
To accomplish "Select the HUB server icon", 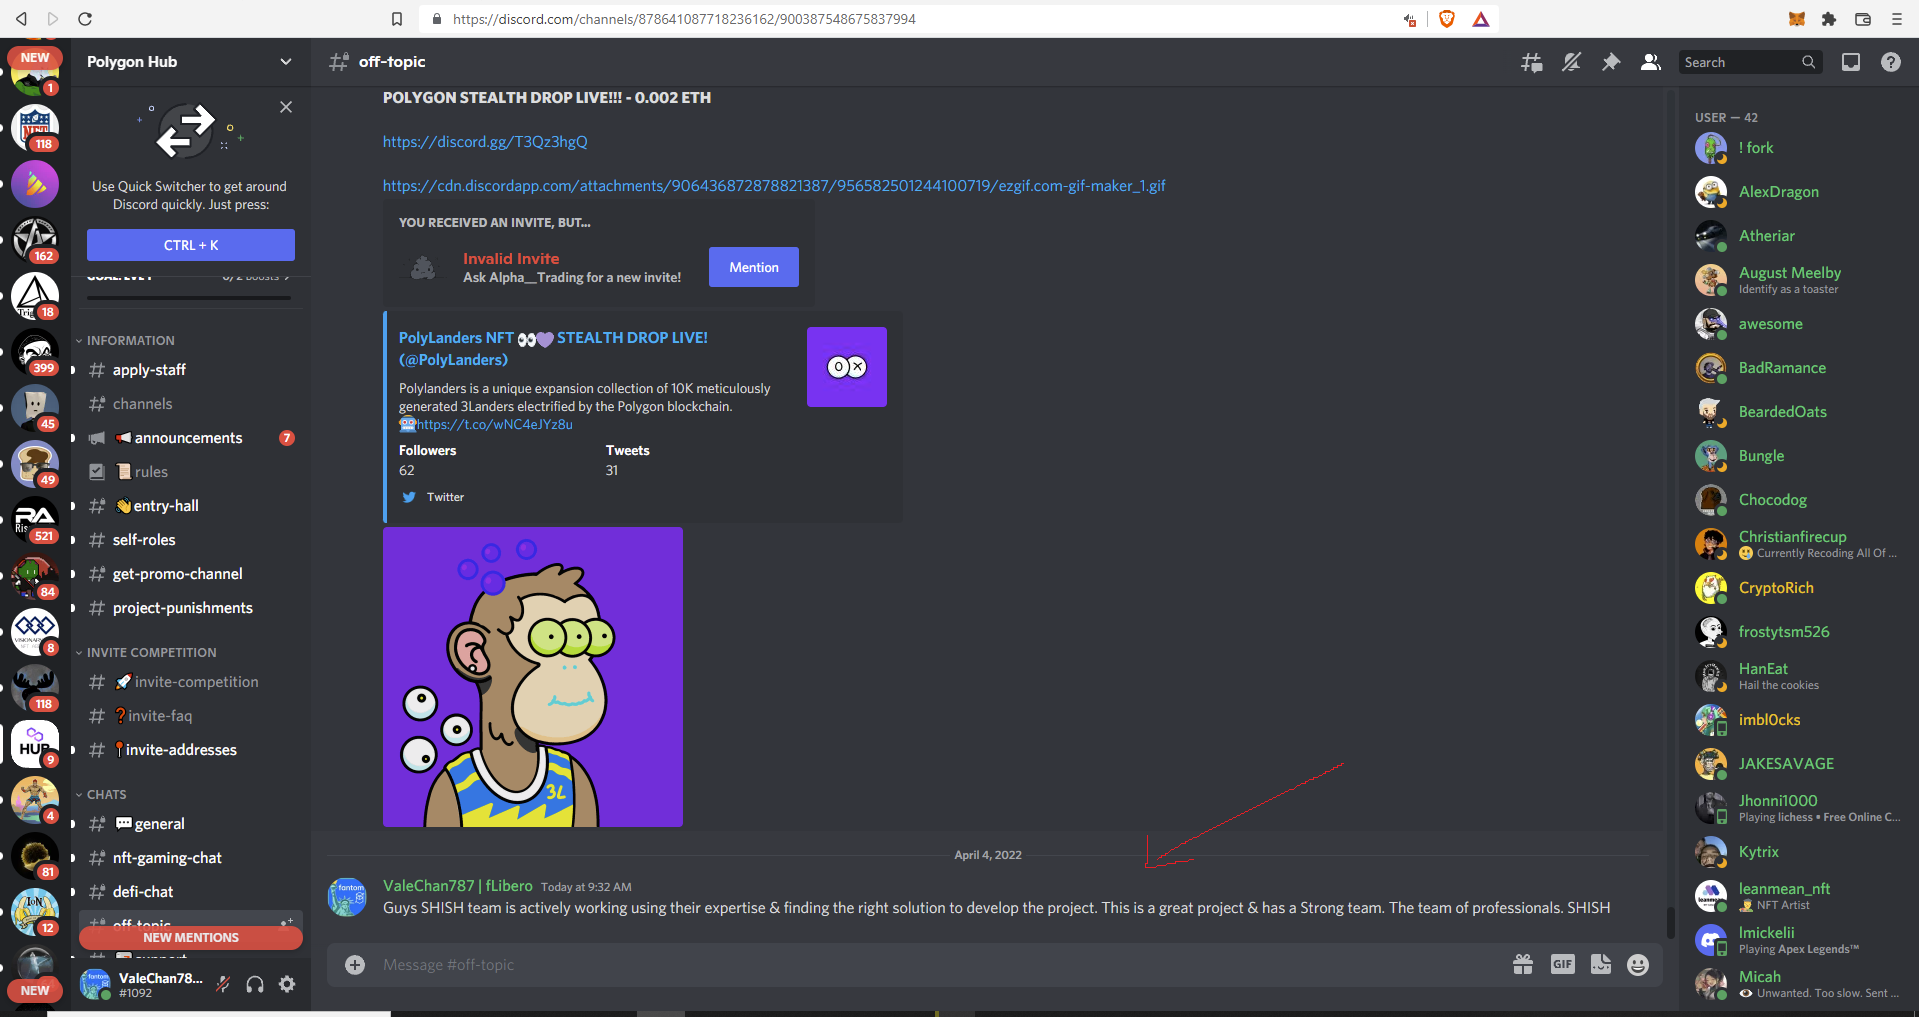I will tap(35, 745).
